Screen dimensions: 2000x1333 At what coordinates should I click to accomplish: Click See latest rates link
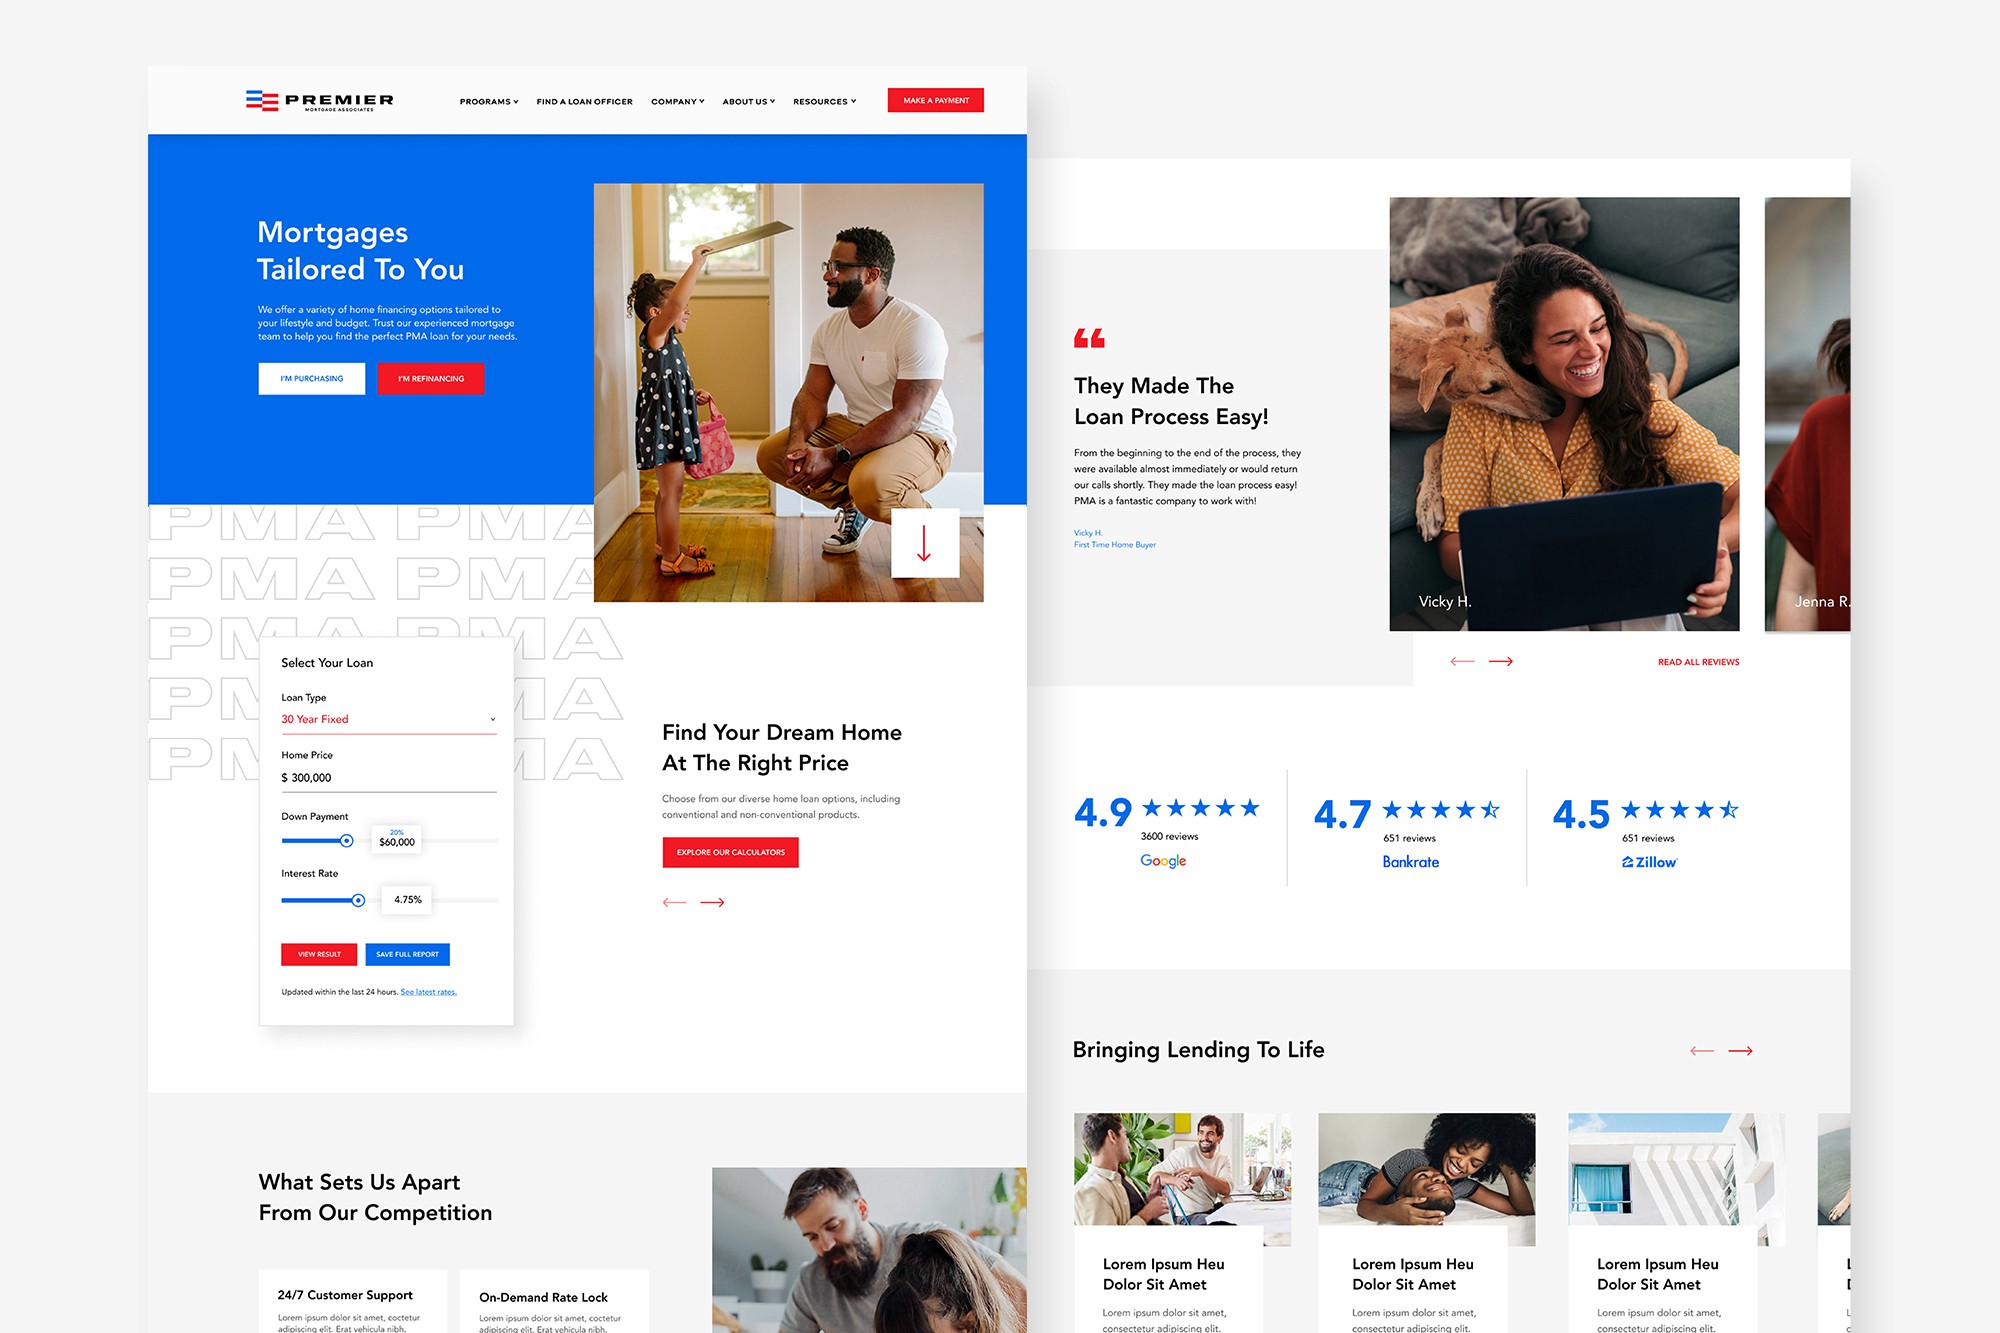click(428, 992)
